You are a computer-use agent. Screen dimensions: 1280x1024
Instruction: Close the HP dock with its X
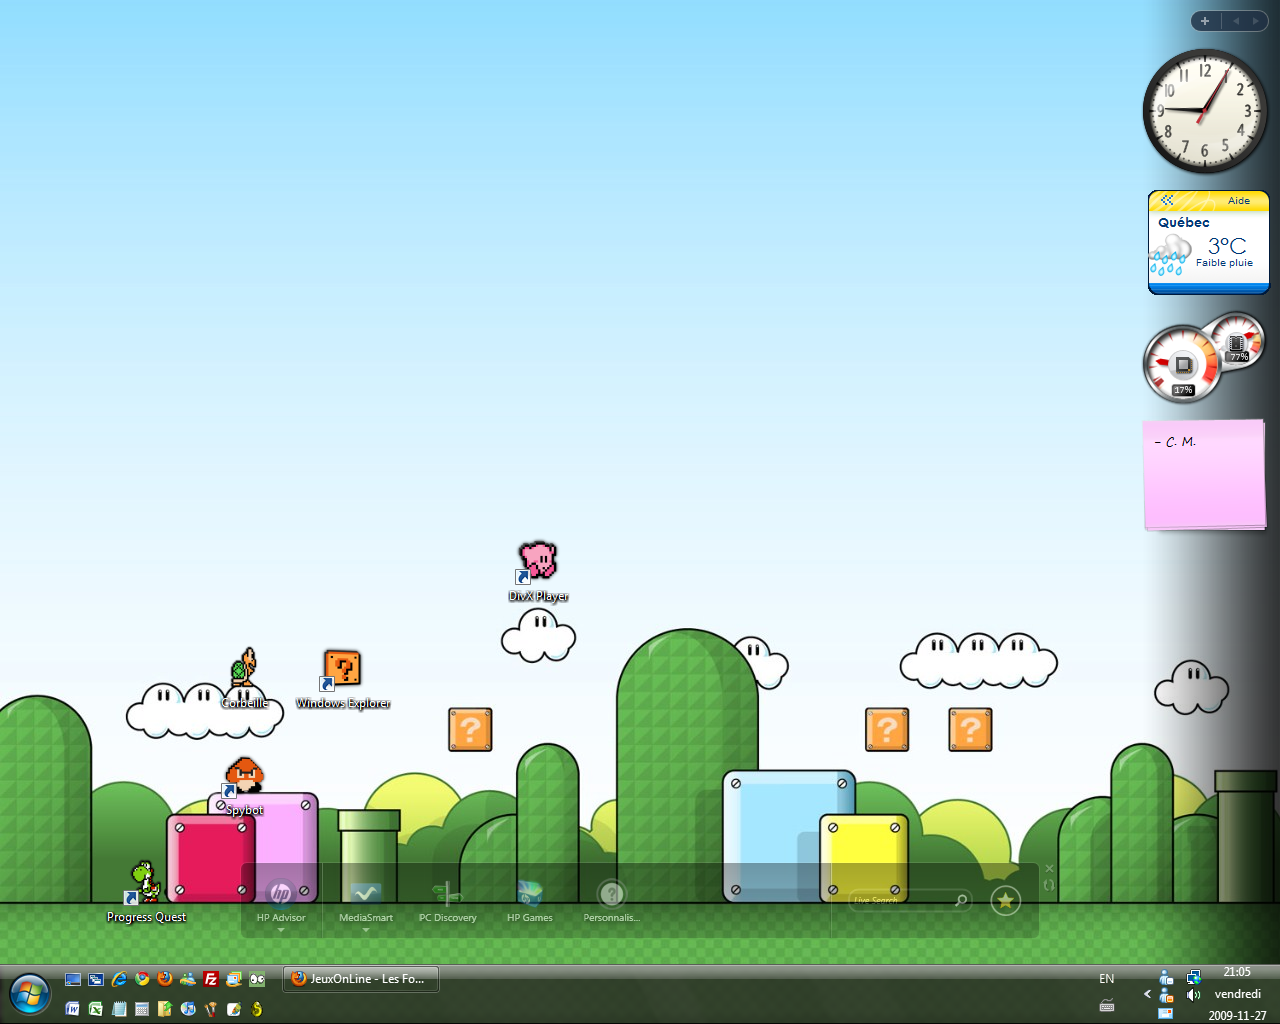tap(1049, 868)
